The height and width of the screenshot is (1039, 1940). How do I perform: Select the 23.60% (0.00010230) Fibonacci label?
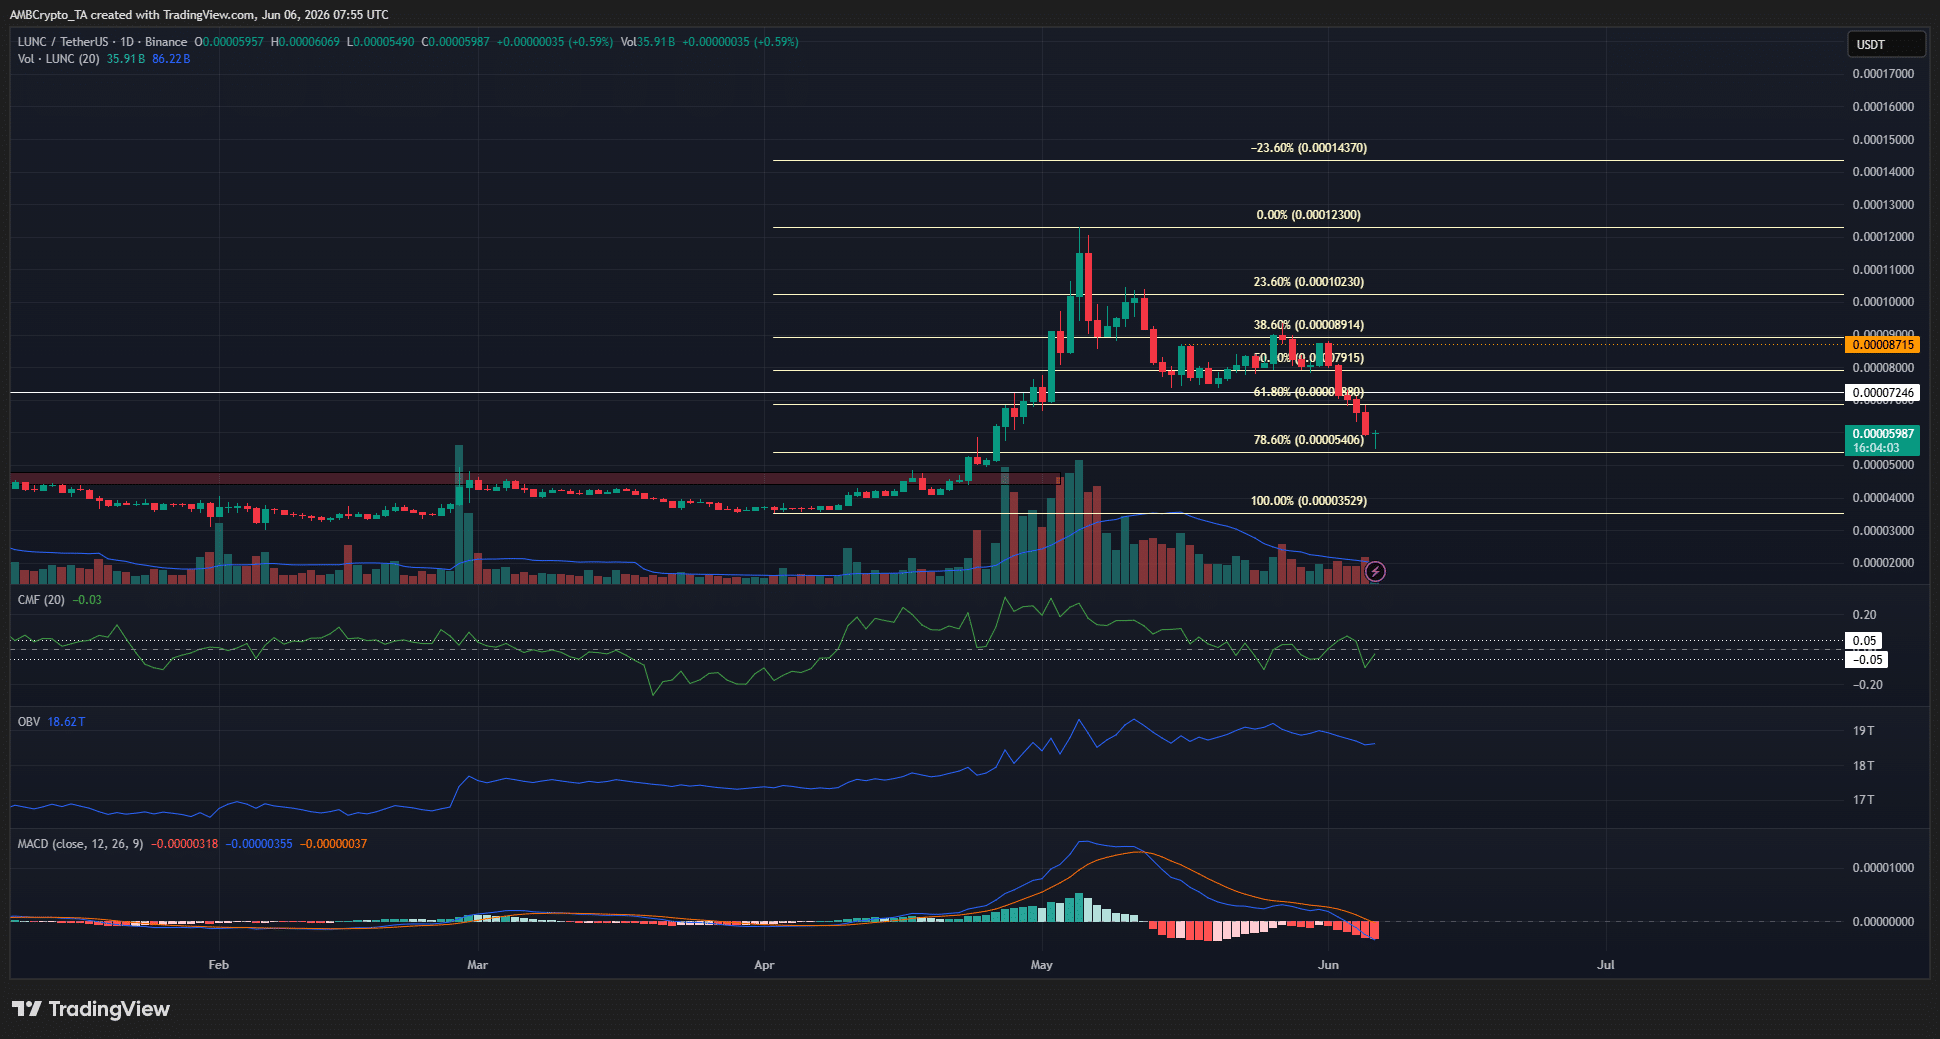1309,282
